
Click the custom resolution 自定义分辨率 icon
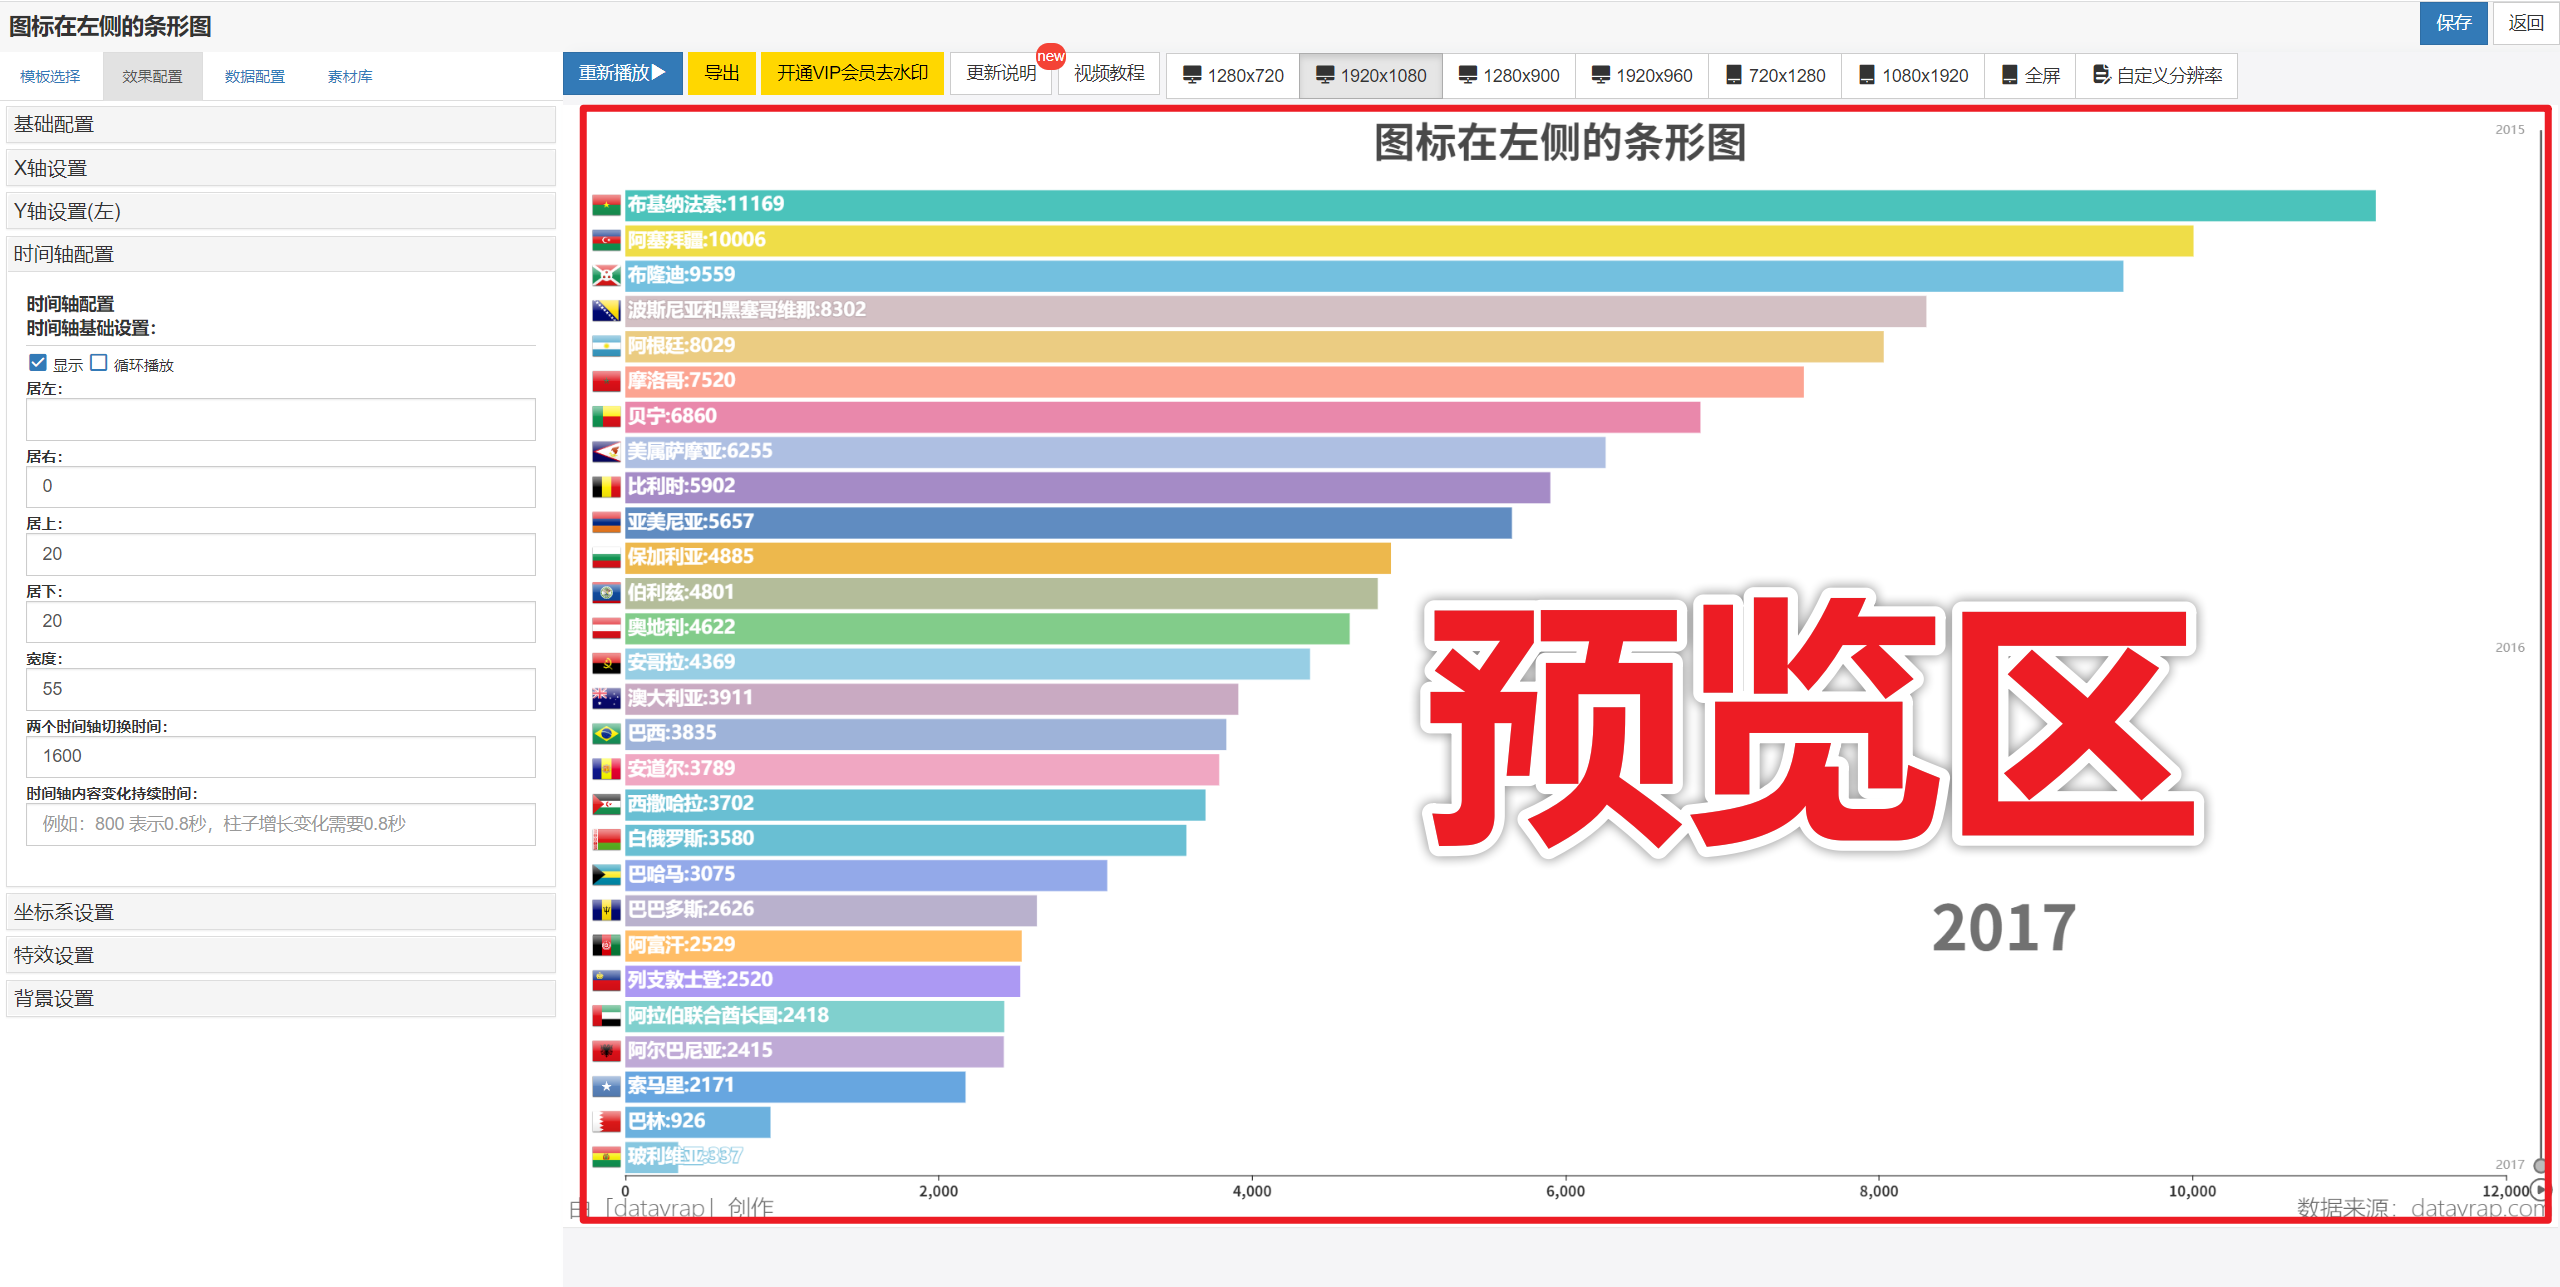2101,75
